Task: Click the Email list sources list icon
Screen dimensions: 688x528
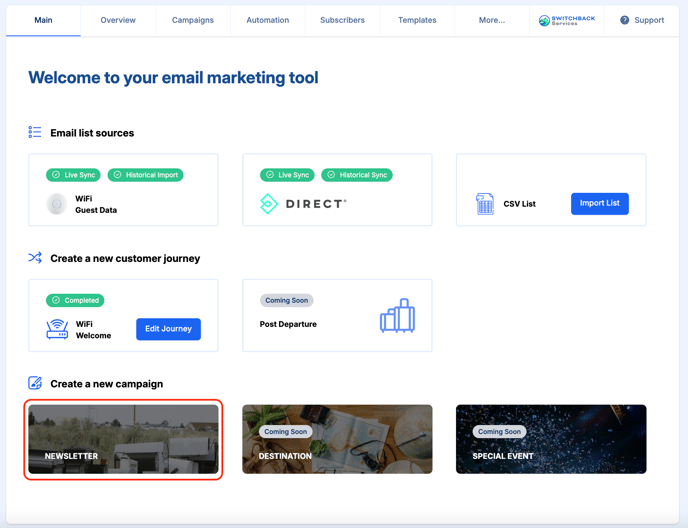Action: pos(35,132)
